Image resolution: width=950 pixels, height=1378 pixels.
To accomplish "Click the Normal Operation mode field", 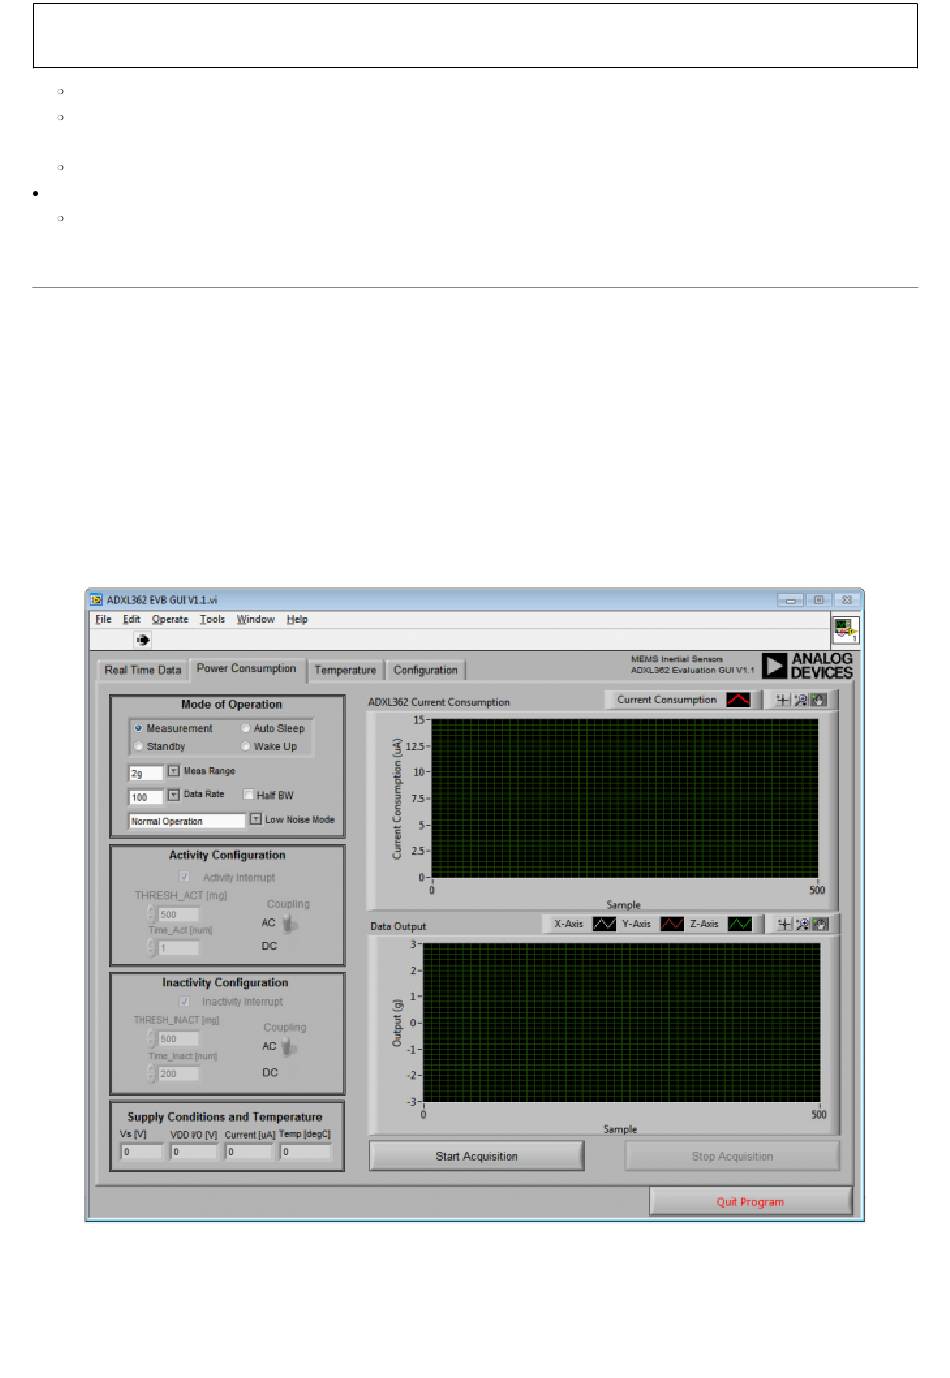I will click(x=187, y=821).
